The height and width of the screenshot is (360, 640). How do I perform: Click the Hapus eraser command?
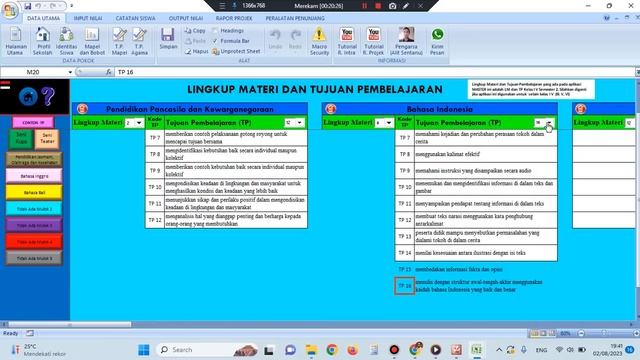pos(196,51)
